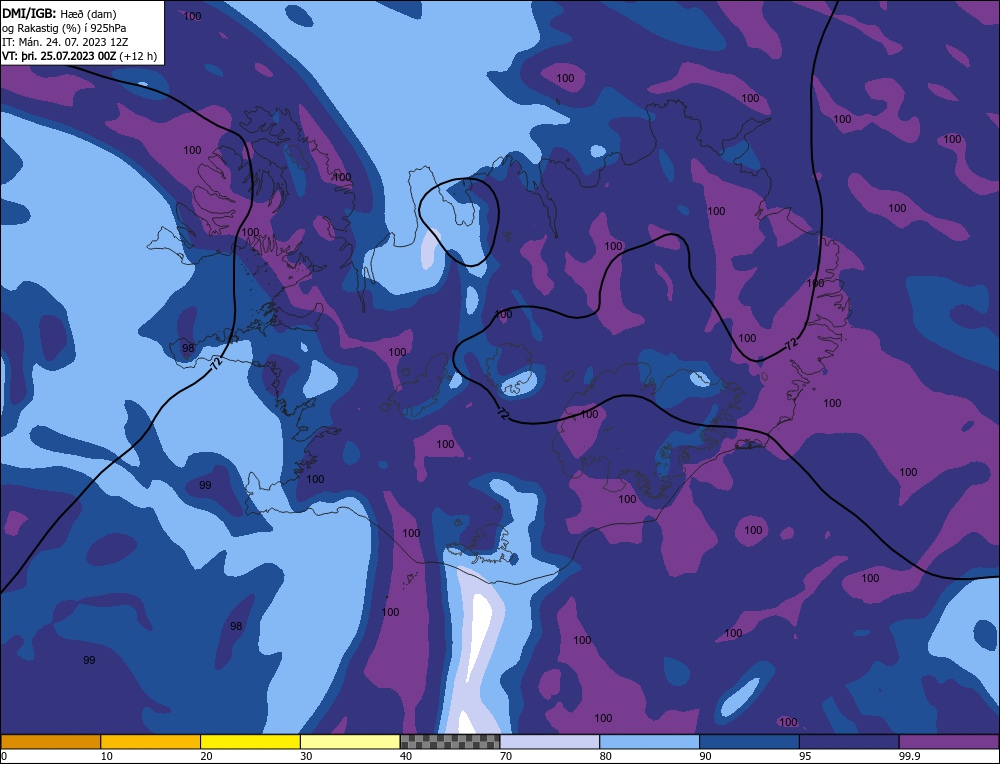1000x764 pixels.
Task: Click the legend value '99.9'
Action: click(x=909, y=756)
